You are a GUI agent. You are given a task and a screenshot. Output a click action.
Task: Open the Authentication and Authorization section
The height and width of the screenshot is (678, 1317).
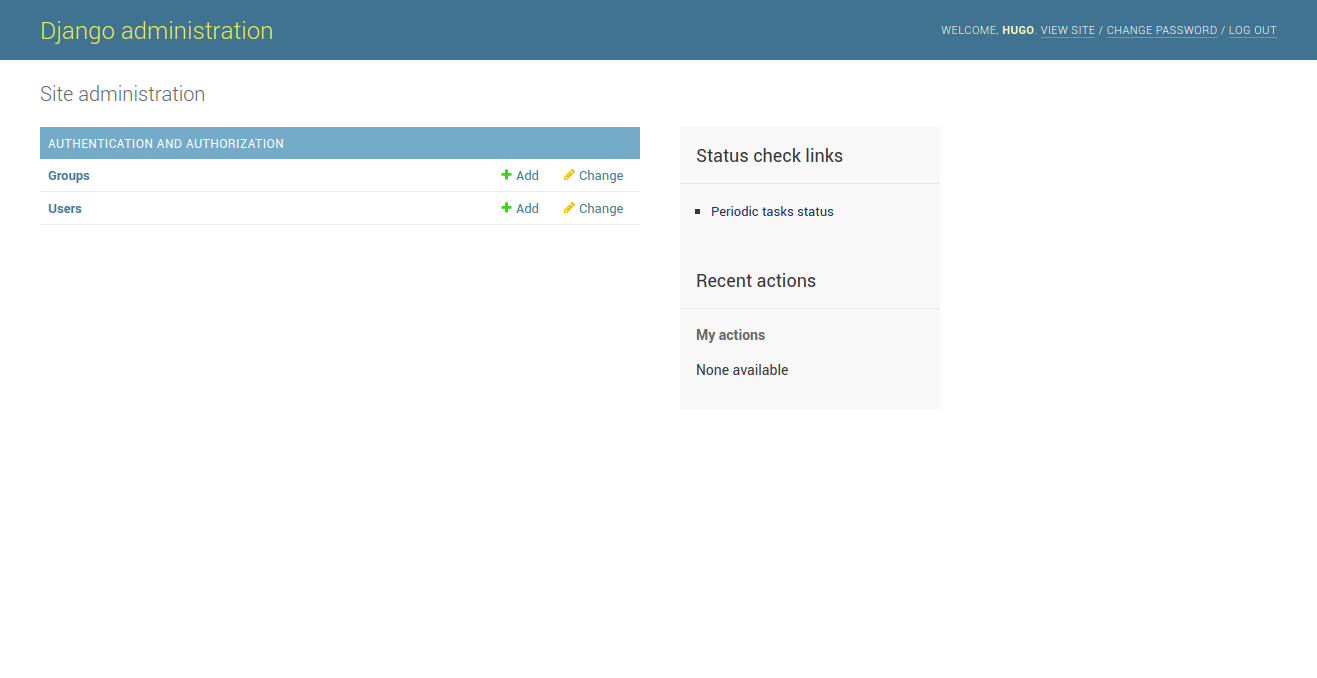166,143
